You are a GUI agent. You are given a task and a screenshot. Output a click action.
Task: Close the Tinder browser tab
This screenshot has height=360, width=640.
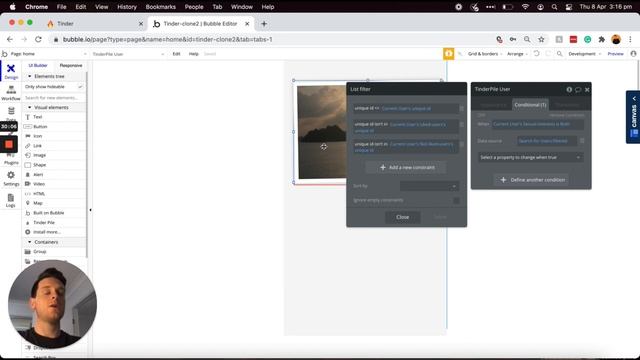pos(141,24)
